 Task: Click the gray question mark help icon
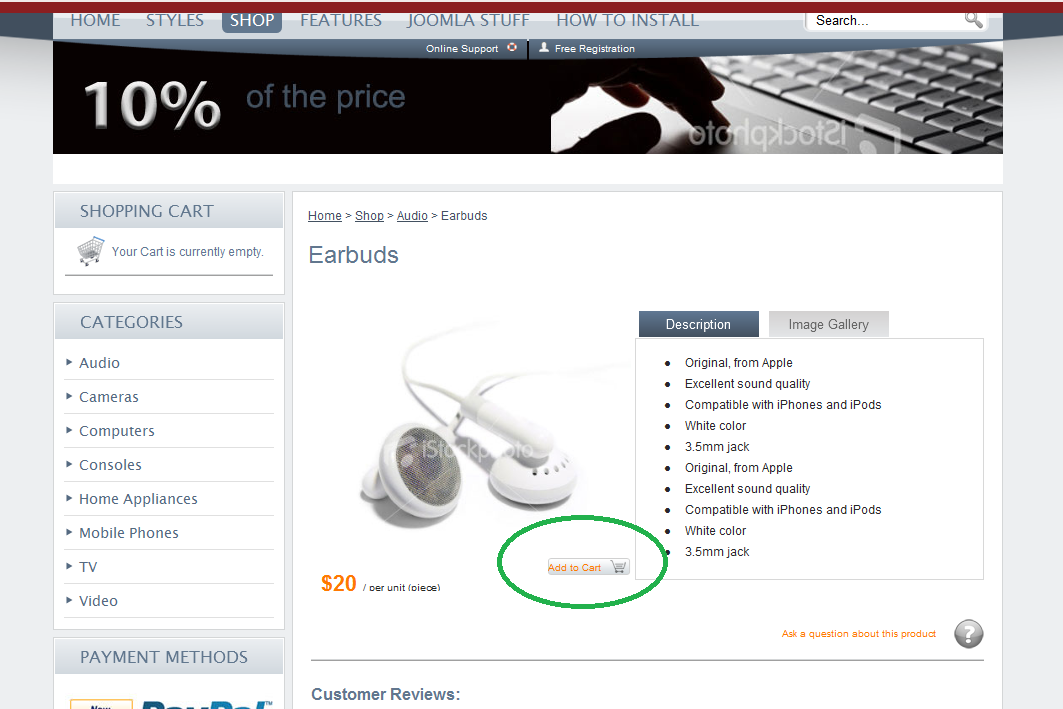(x=969, y=634)
